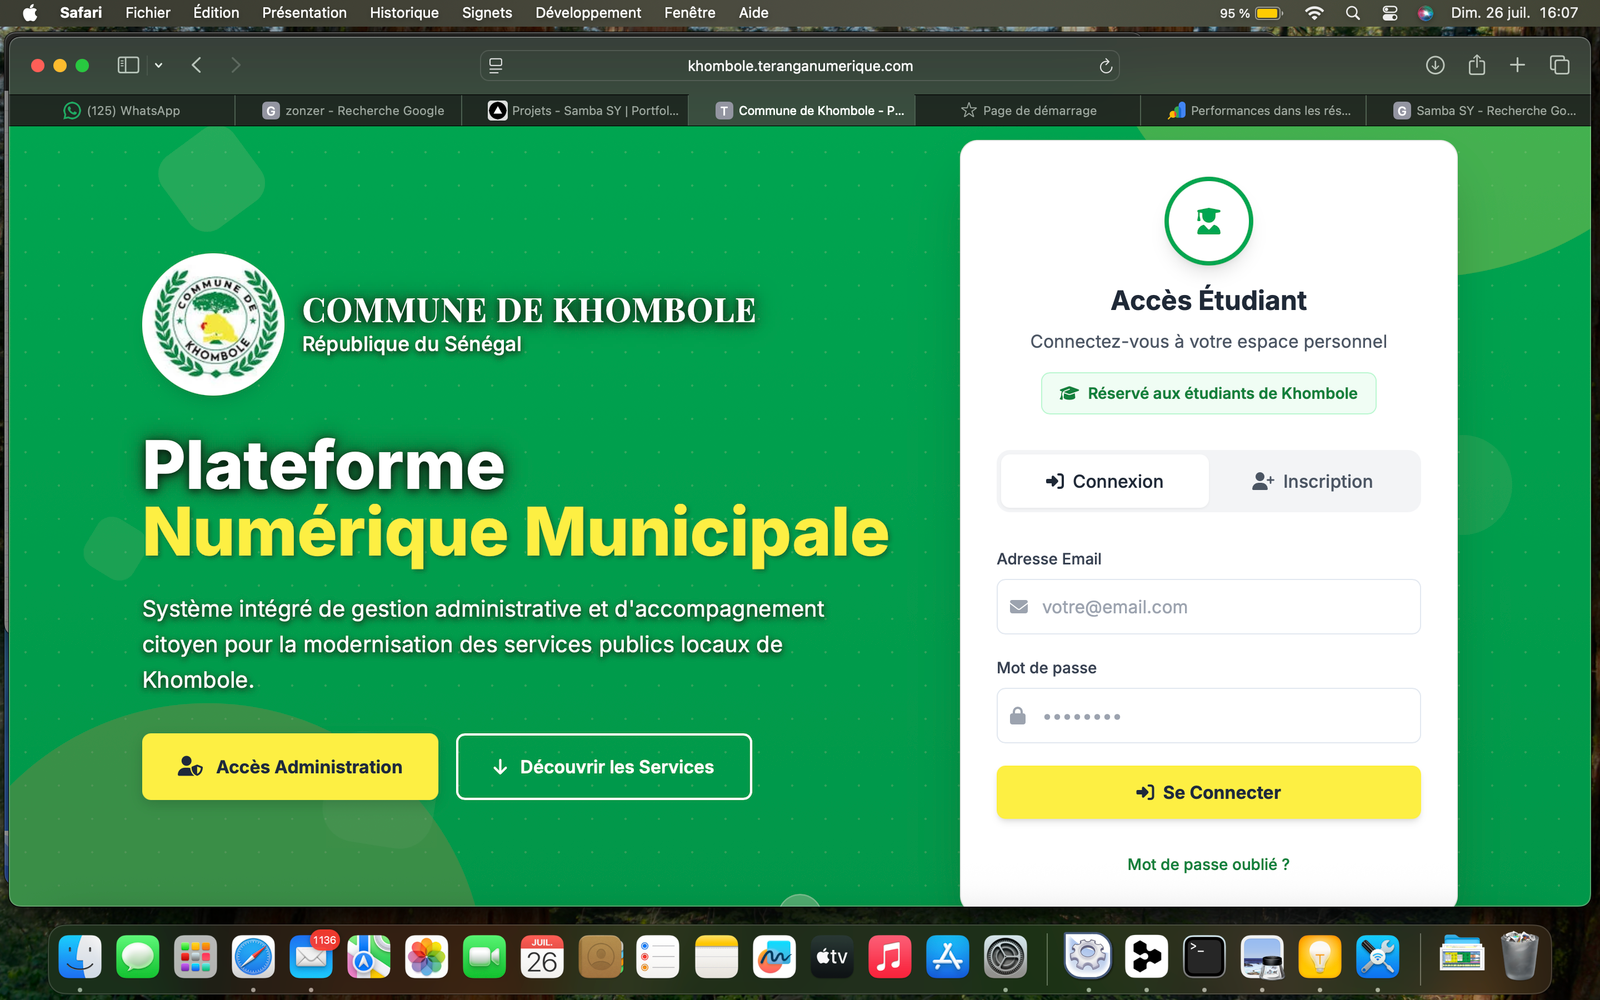Focus the Adresse Email input field
Image resolution: width=1600 pixels, height=1000 pixels.
[x=1208, y=607]
